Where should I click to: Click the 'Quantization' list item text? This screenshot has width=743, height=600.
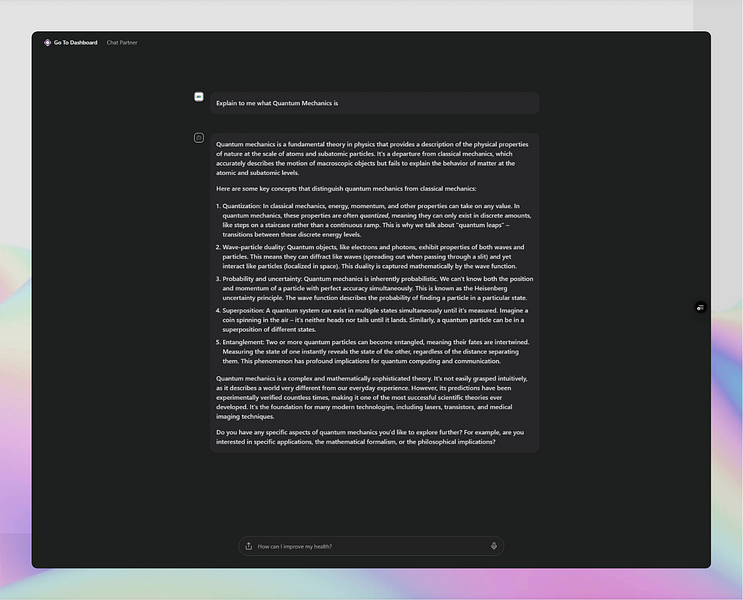[377, 220]
